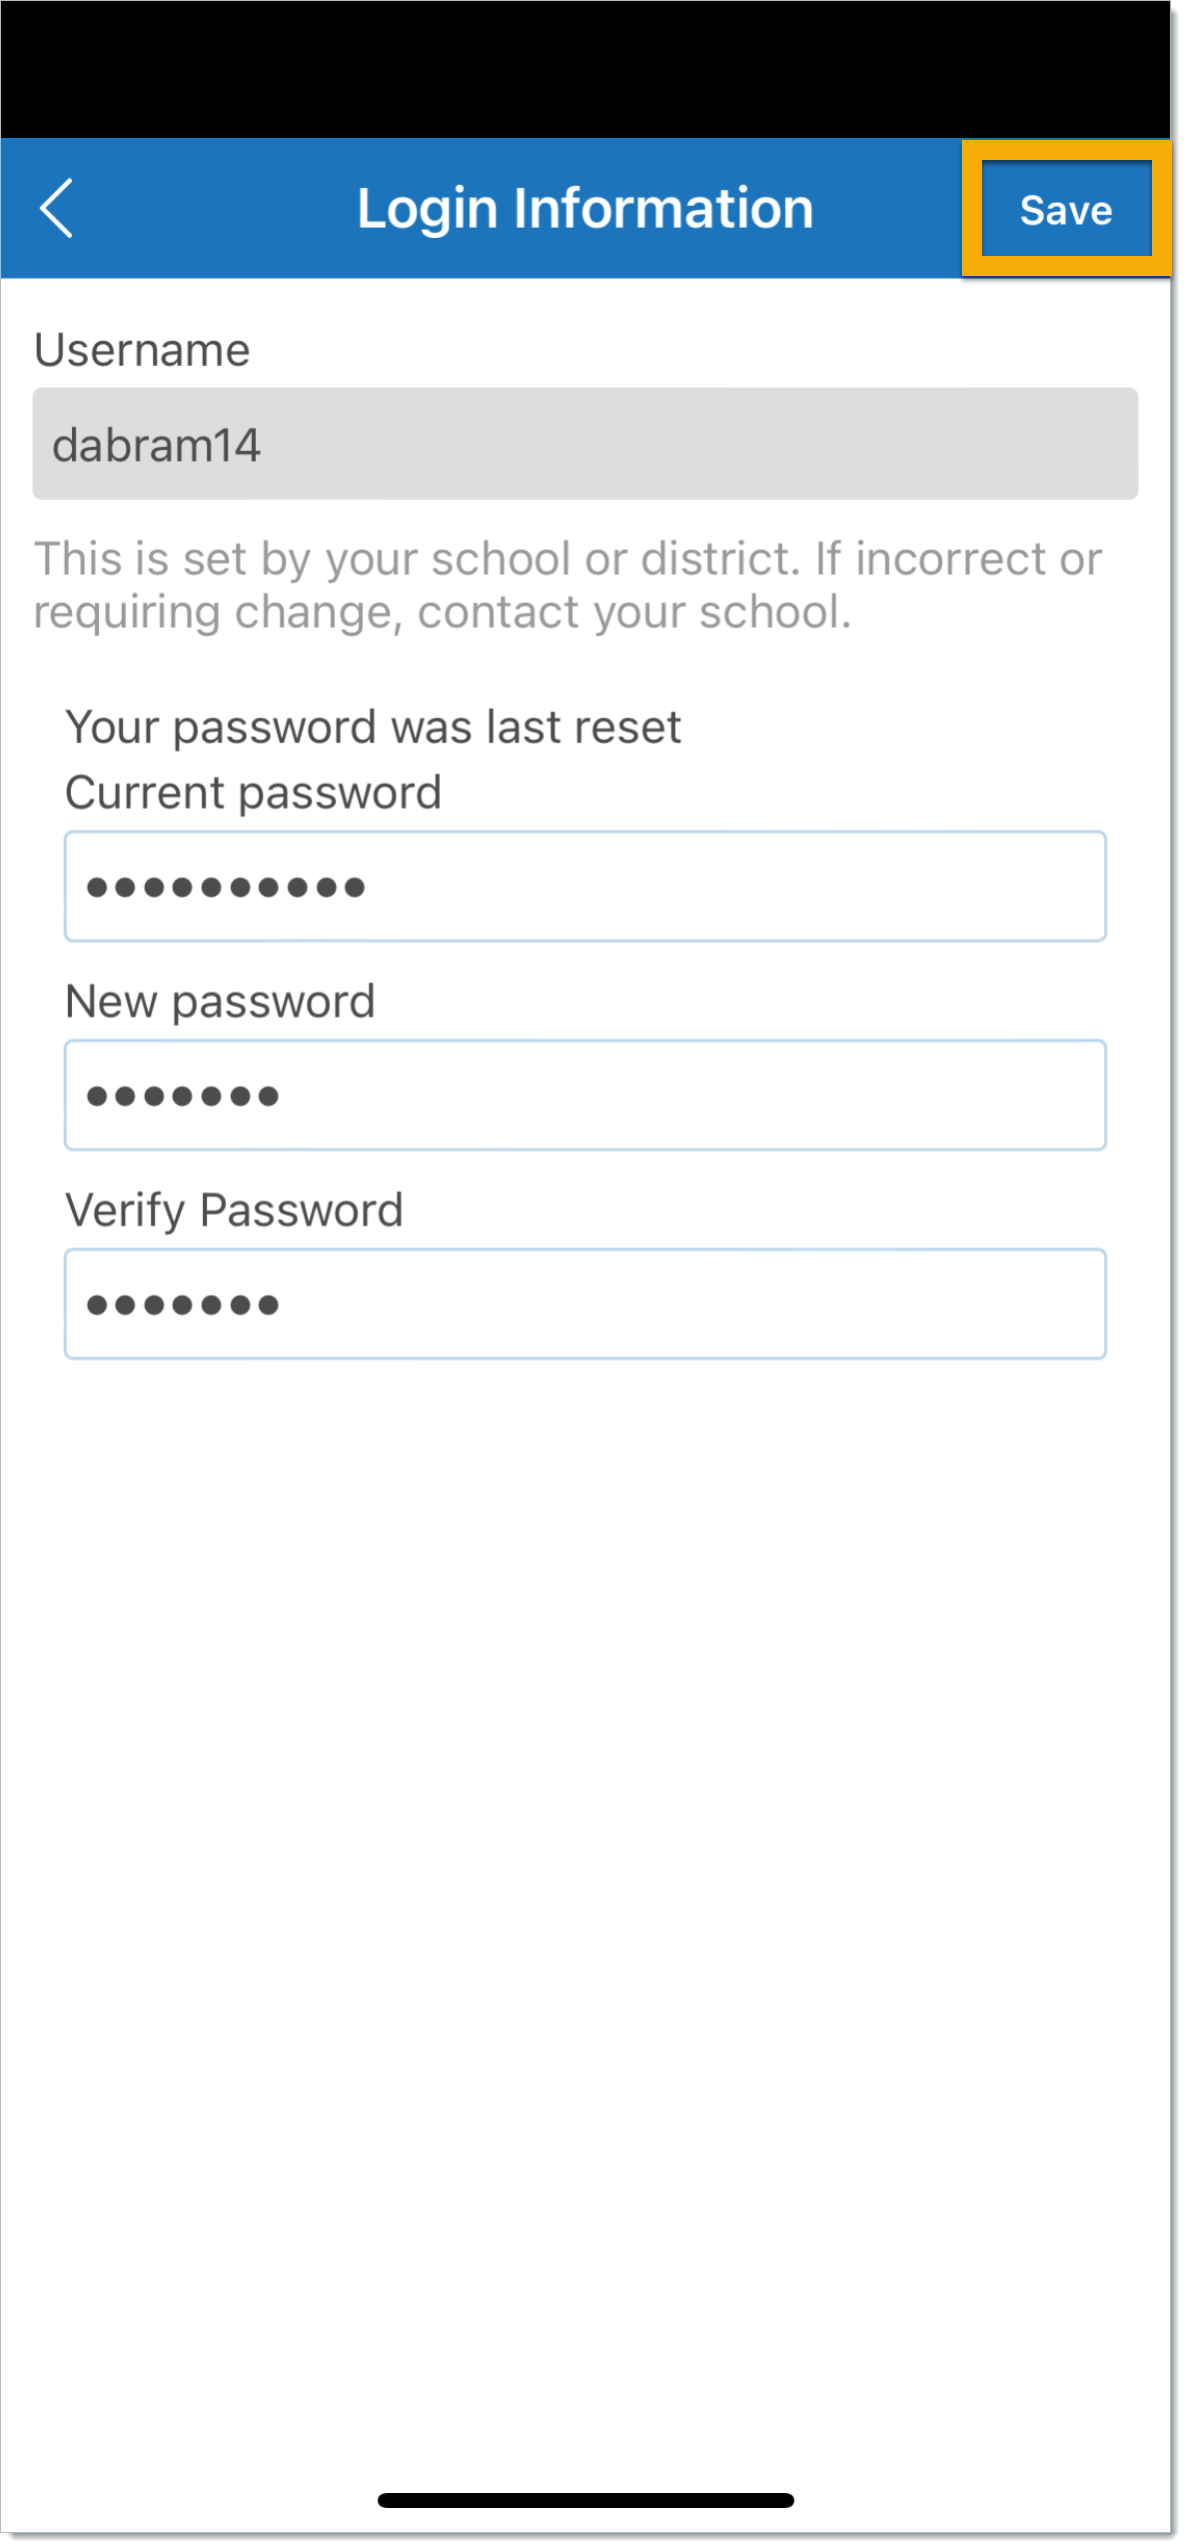Screen dimensions: 1186x2548
Task: Go back using the left arrow
Action: pos(56,208)
